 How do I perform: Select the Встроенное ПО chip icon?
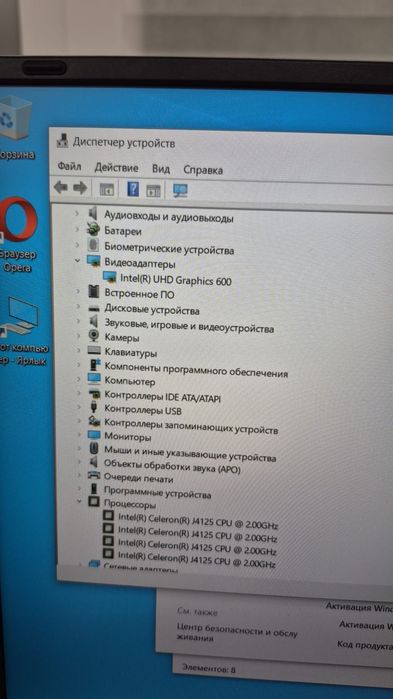pyautogui.click(x=94, y=292)
